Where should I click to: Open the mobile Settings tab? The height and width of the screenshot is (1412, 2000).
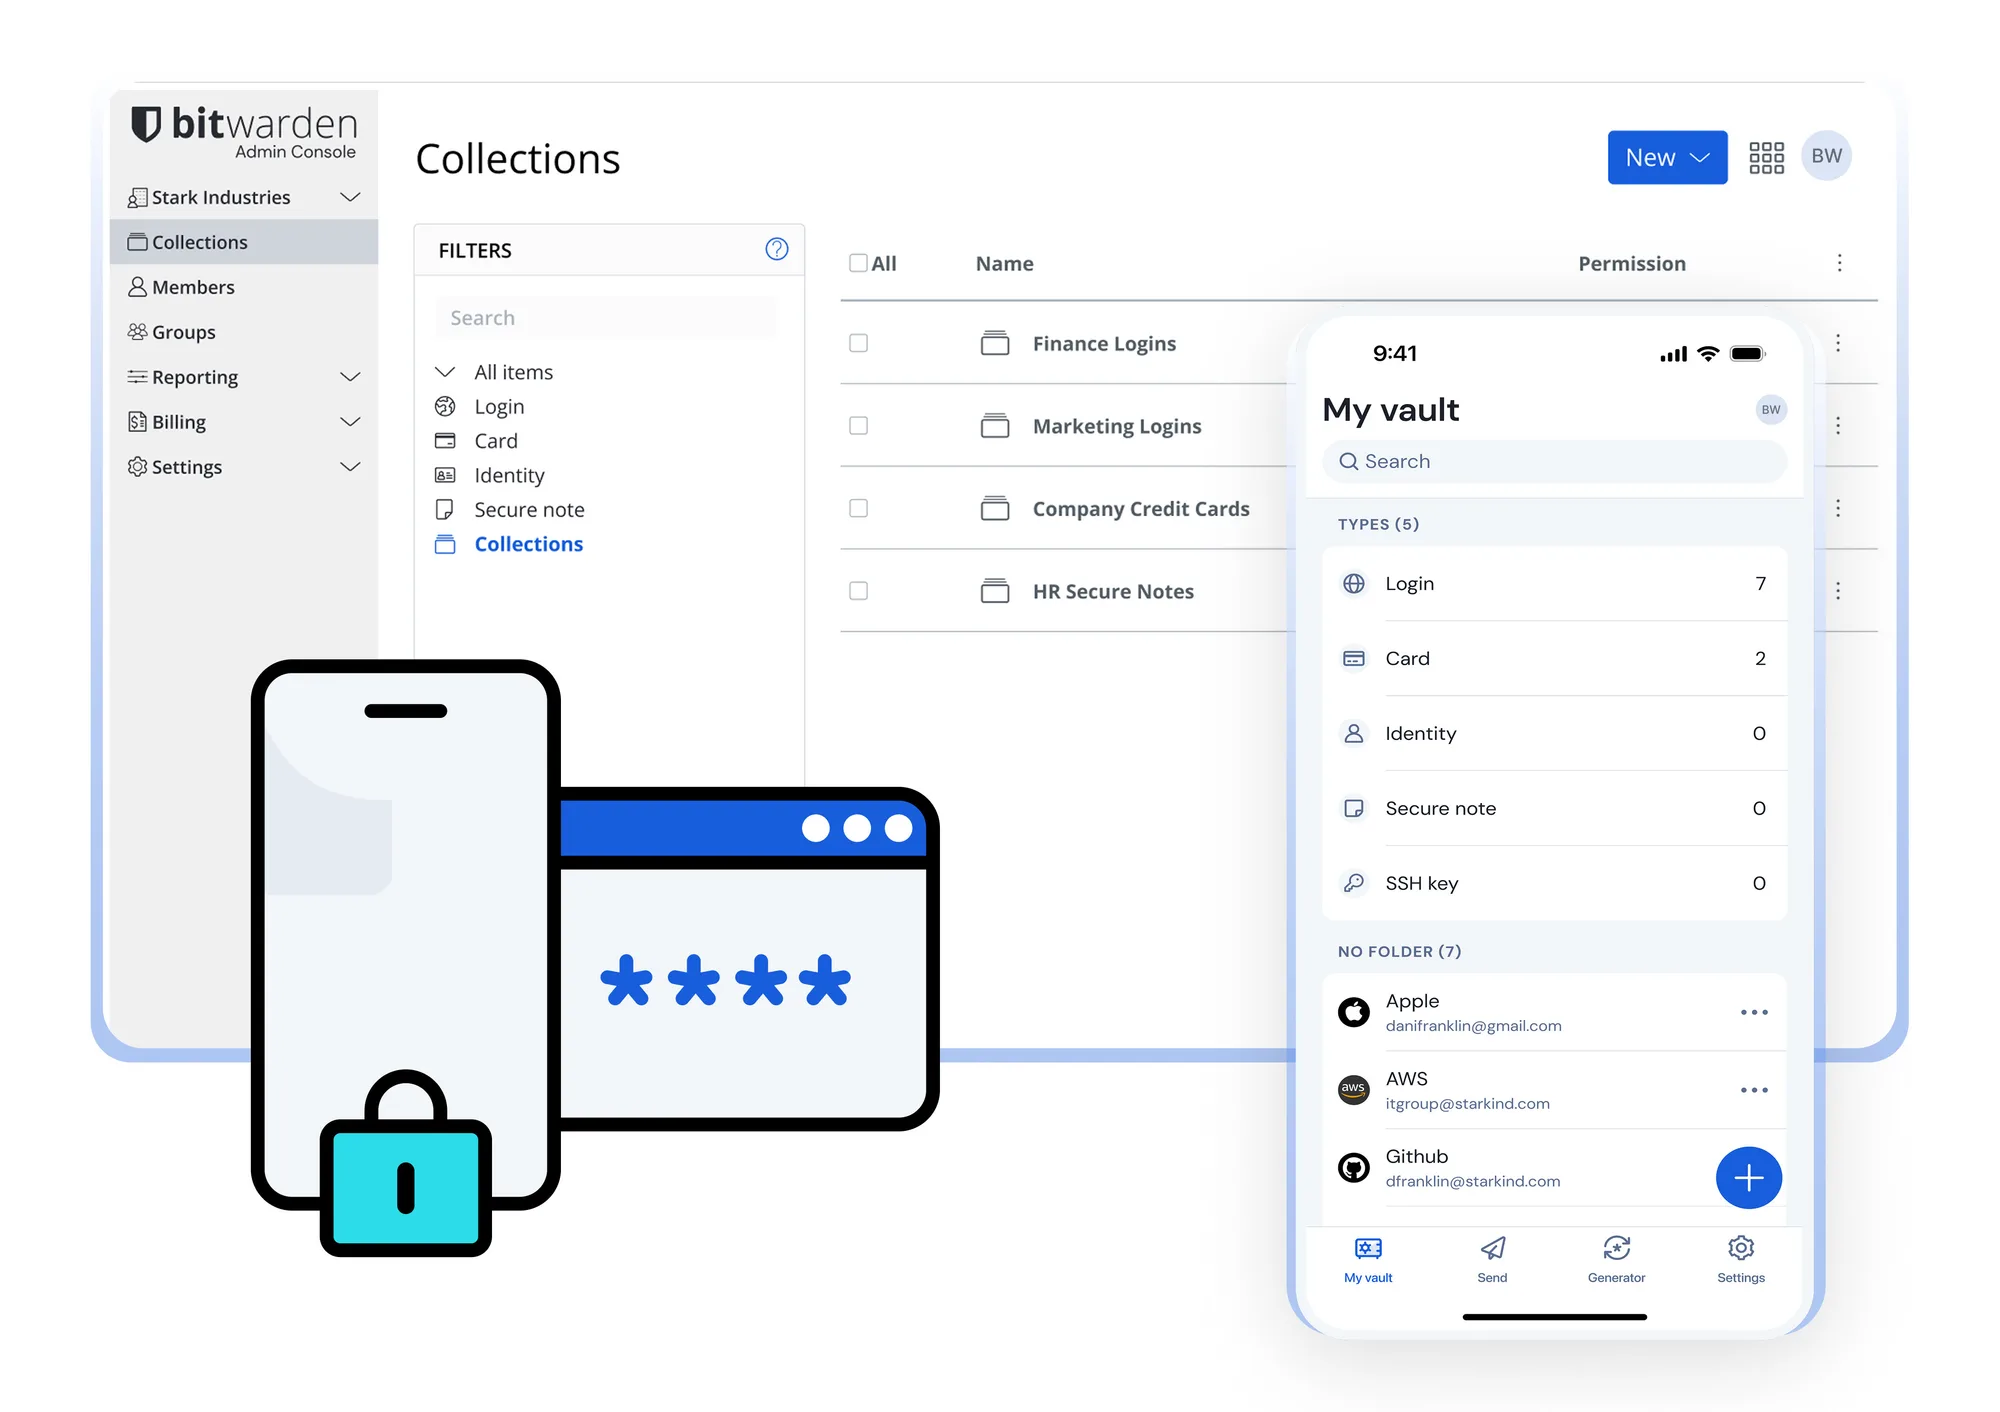1741,1260
